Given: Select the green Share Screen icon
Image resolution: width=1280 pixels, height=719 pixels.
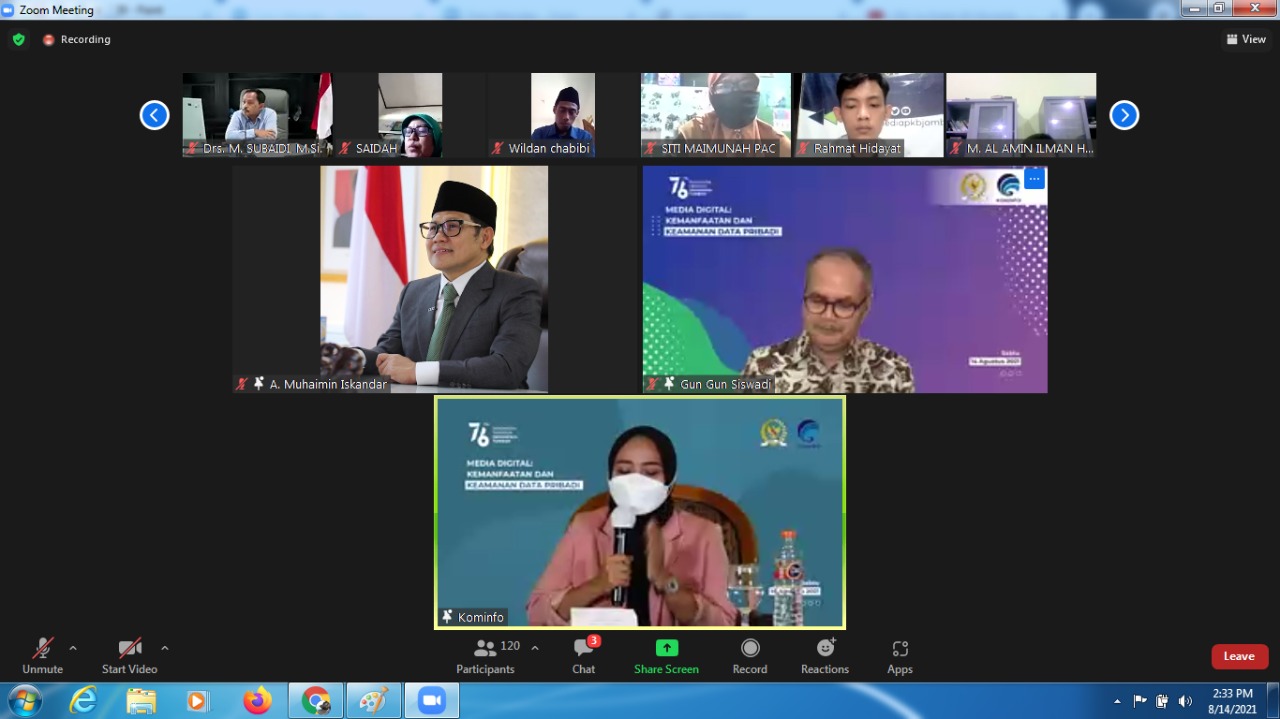Looking at the screenshot, I should click(x=666, y=648).
